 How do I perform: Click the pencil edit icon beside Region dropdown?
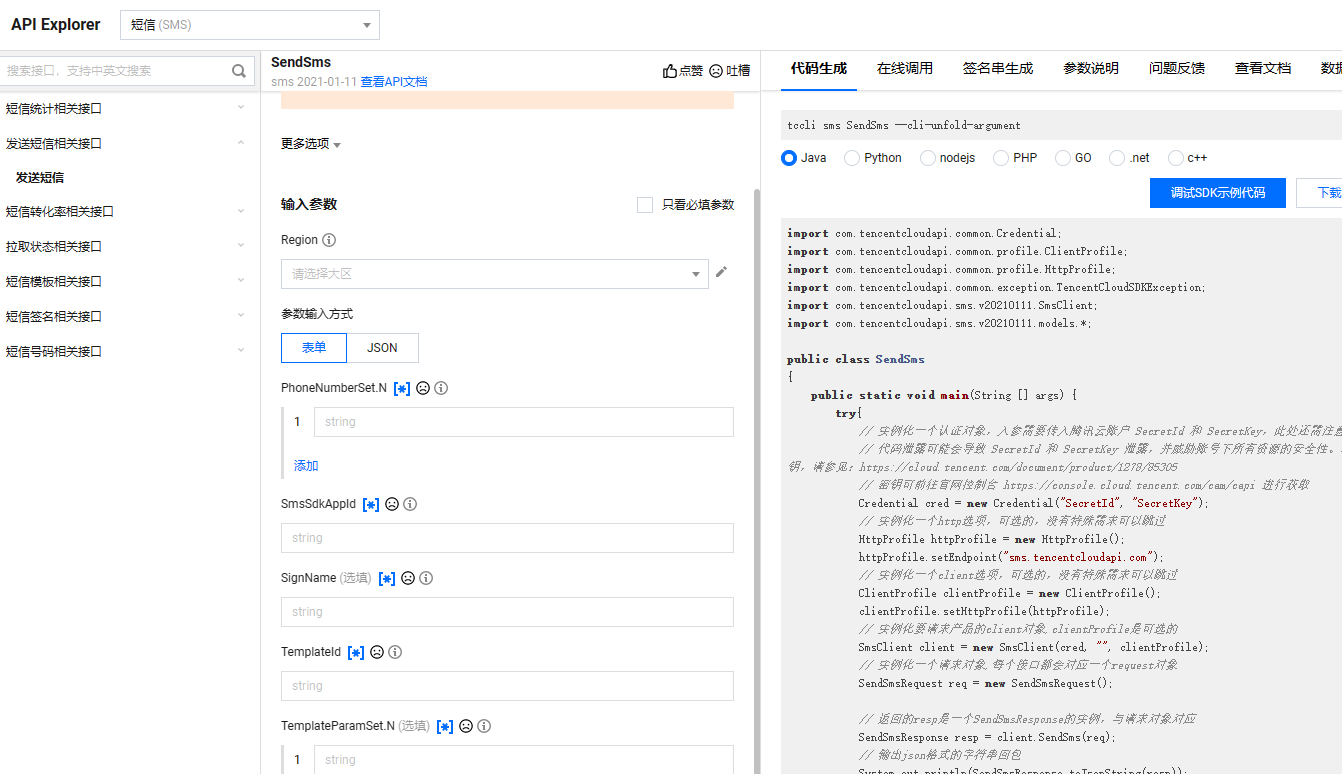coord(722,272)
